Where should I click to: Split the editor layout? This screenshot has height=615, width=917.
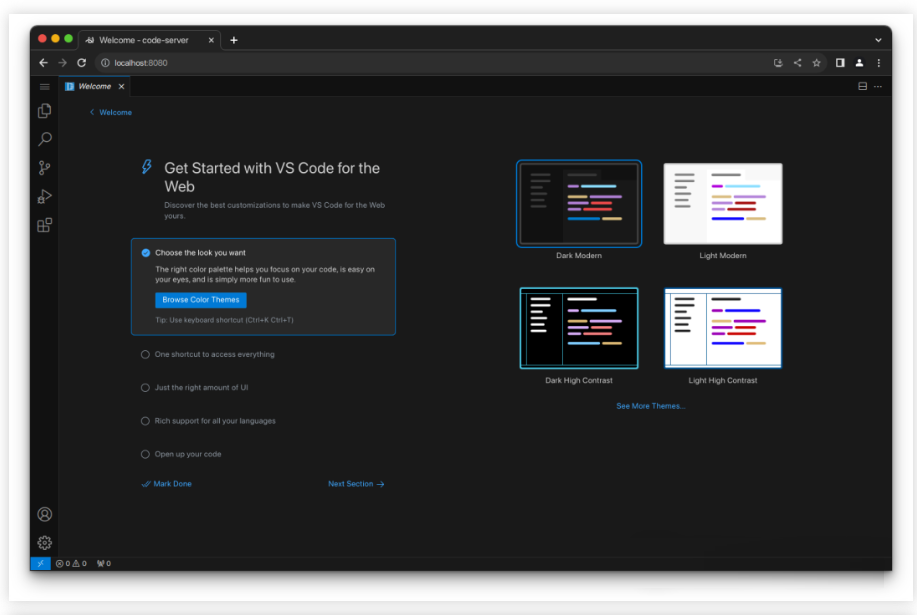coord(863,87)
